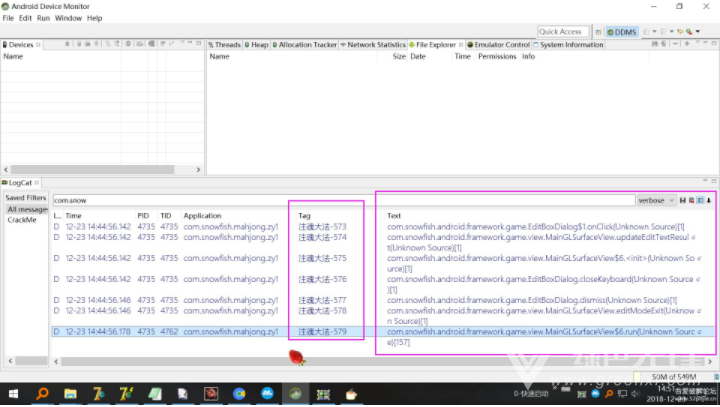Click the 50M of 549M heap status indicator
720x407 pixels.
pos(674,377)
